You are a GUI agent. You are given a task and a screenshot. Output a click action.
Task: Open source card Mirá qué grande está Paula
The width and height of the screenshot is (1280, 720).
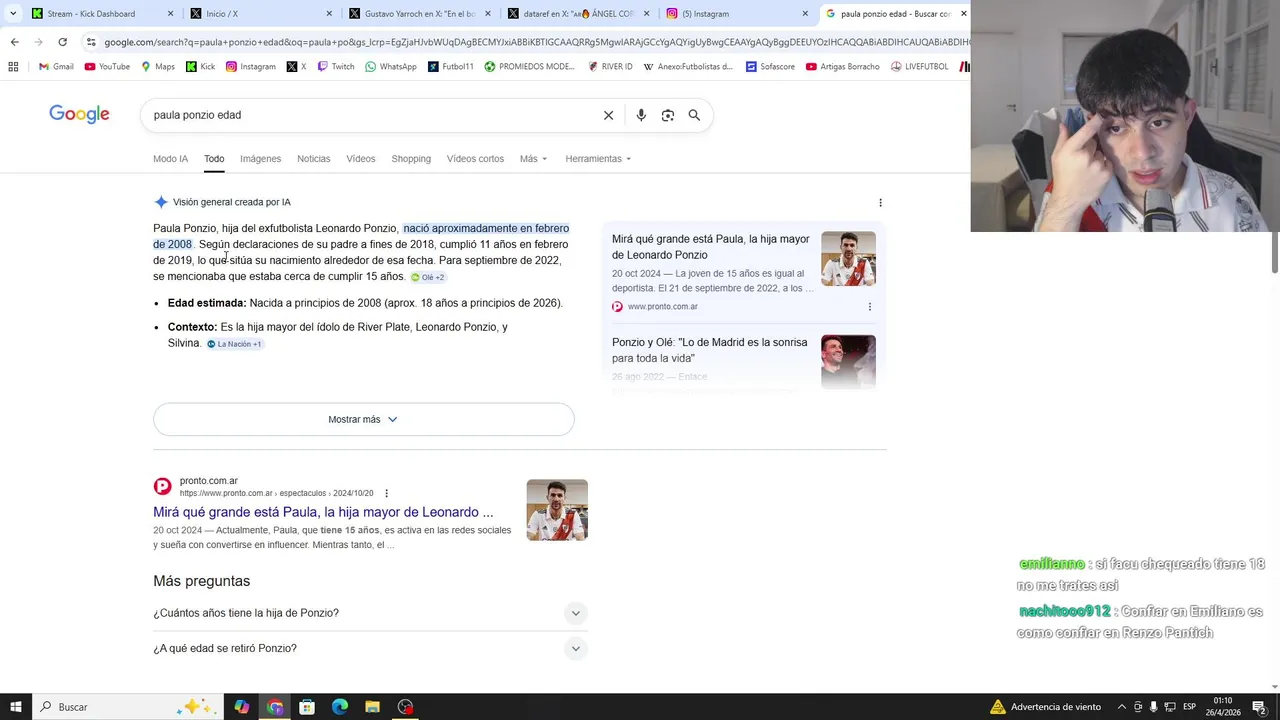click(711, 247)
